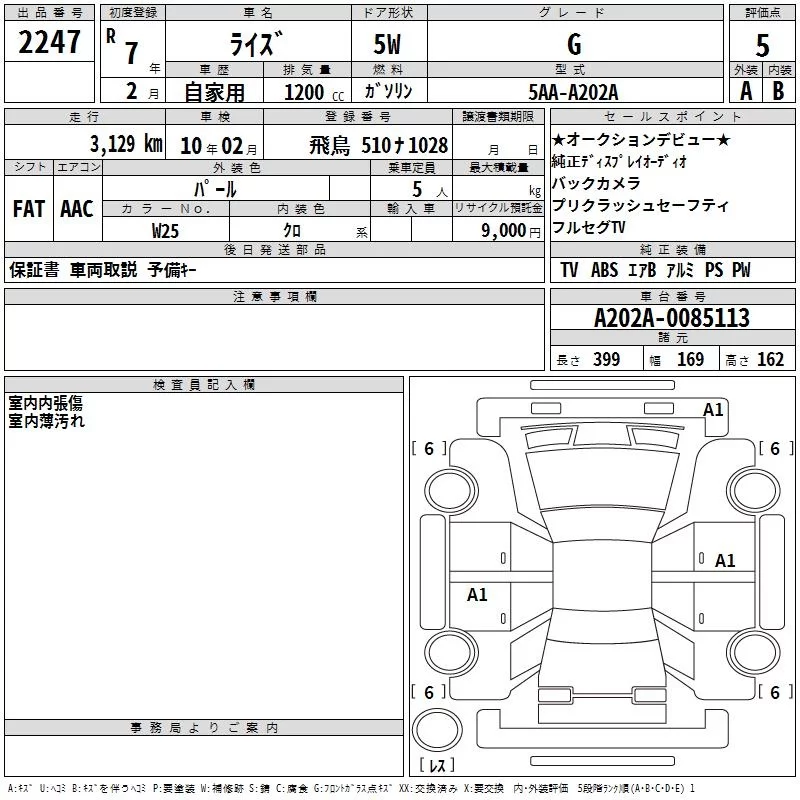The width and height of the screenshot is (800, 800).
Task: Click the spare tire circle above [レス]
Action: (x=437, y=730)
